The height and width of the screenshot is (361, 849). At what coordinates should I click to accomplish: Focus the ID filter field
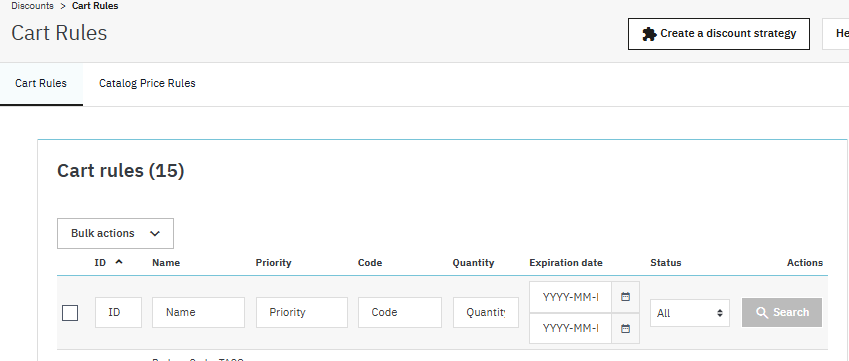point(118,312)
